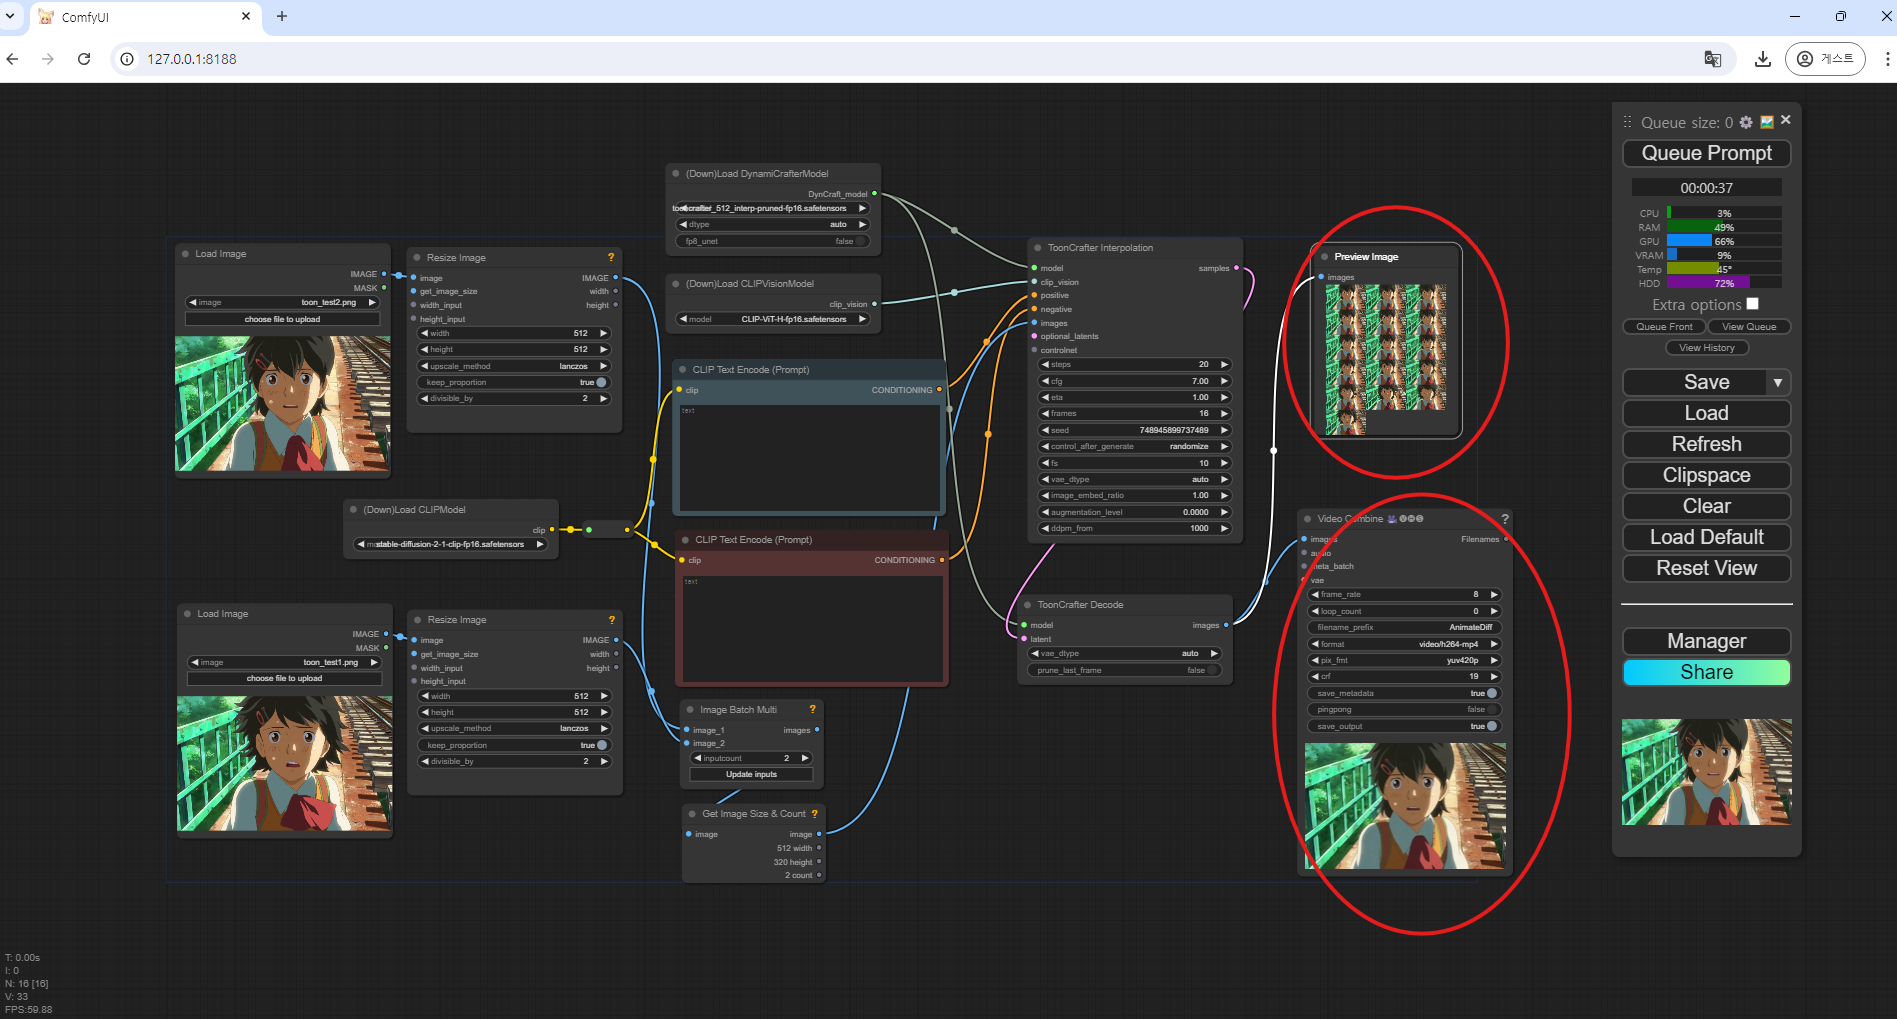Open the Save button dropdown arrow
Viewport: 1897px width, 1019px height.
(1778, 383)
